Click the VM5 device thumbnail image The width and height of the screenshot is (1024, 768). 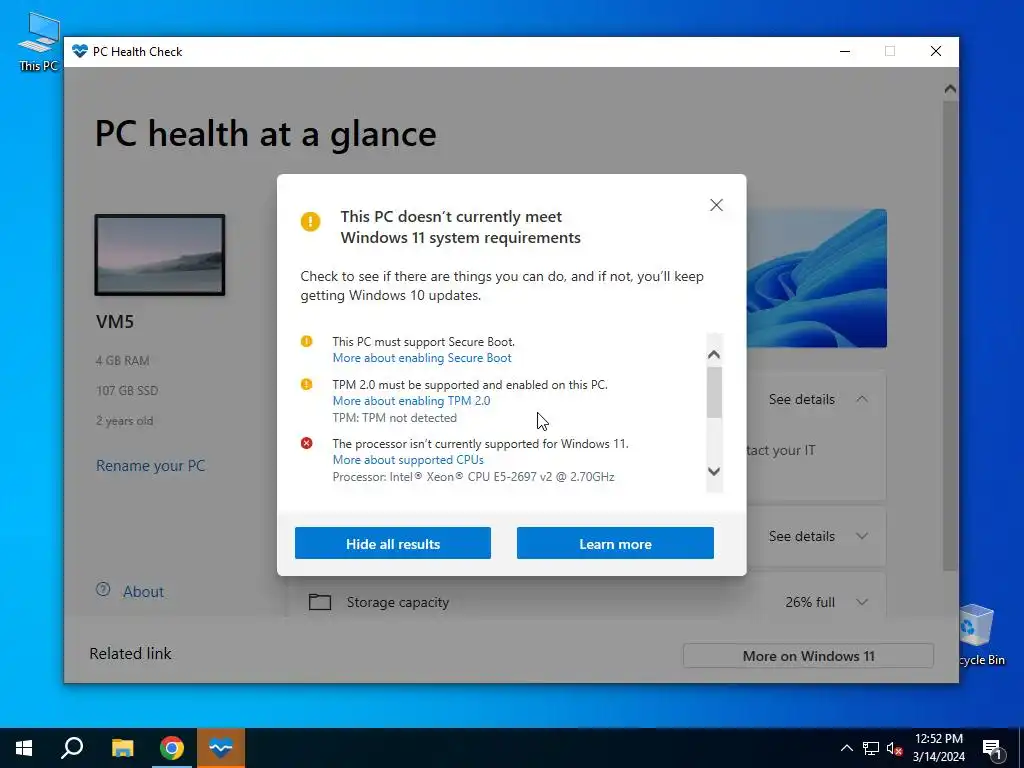tap(160, 255)
